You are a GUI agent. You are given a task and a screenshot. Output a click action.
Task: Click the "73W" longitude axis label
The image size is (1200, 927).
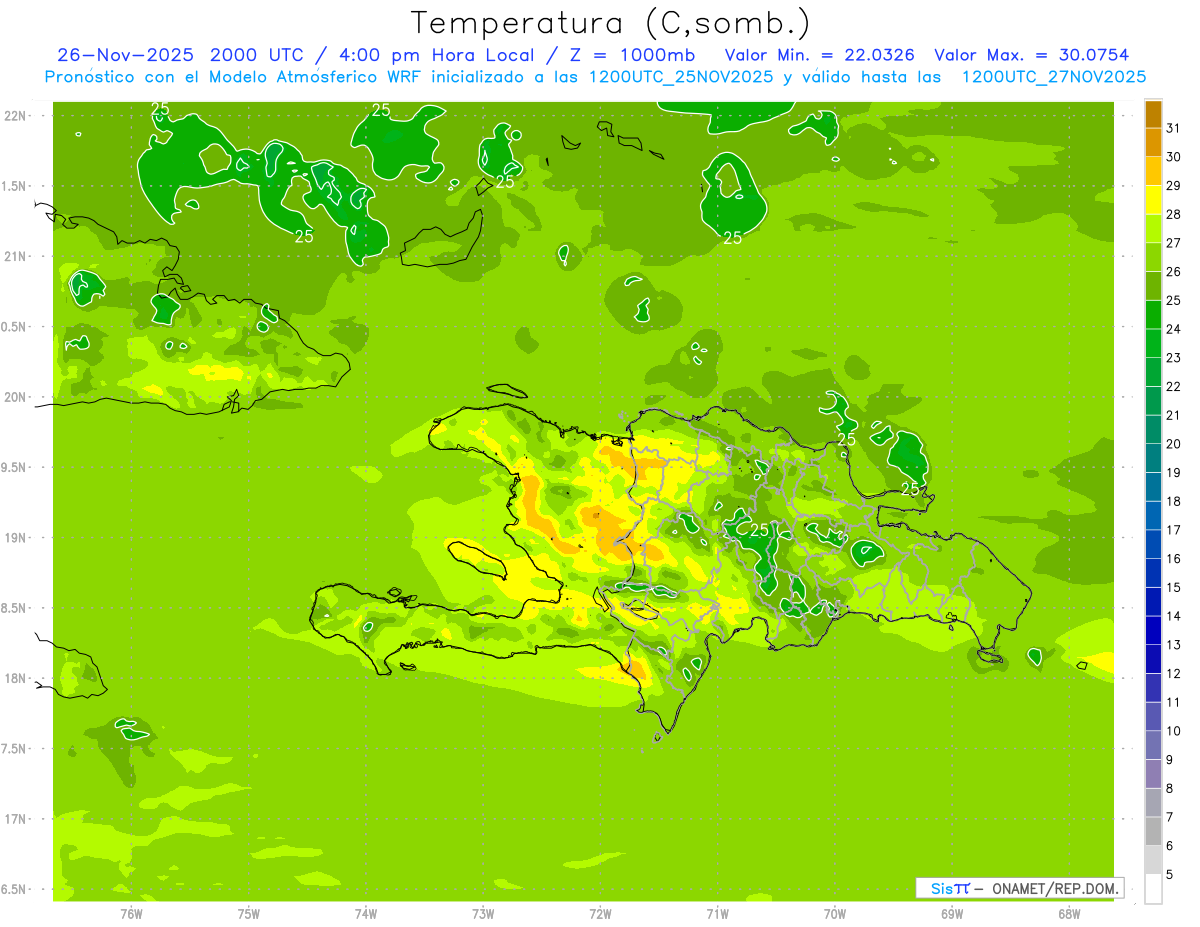[x=483, y=913]
